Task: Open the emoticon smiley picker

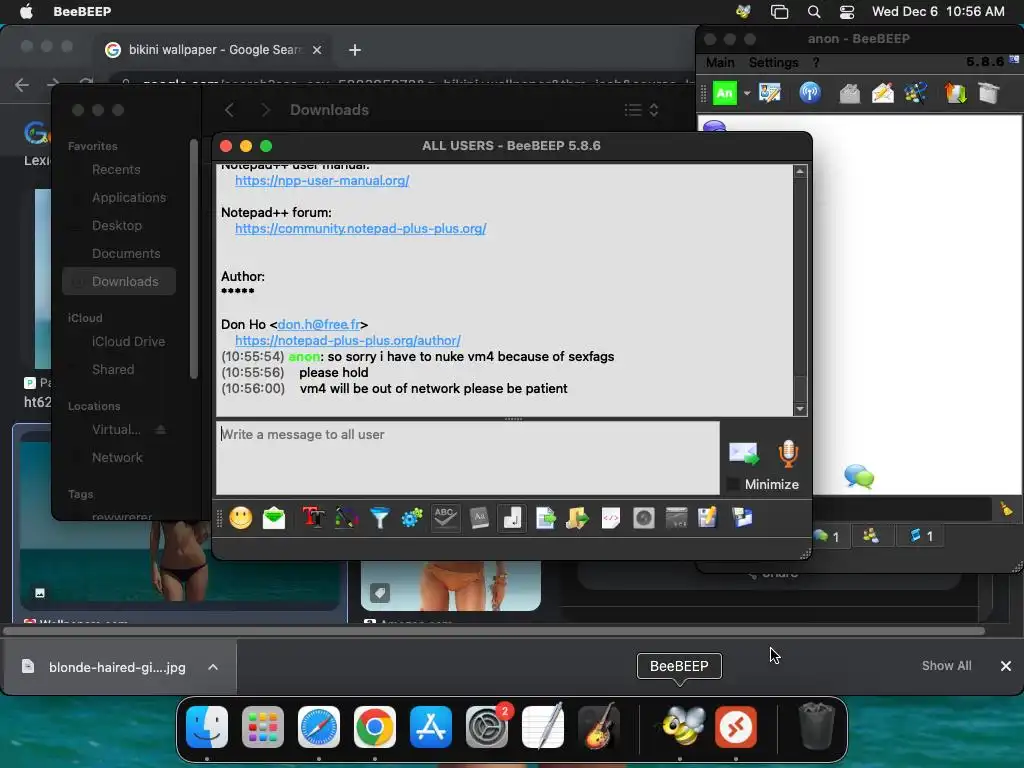Action: click(240, 519)
